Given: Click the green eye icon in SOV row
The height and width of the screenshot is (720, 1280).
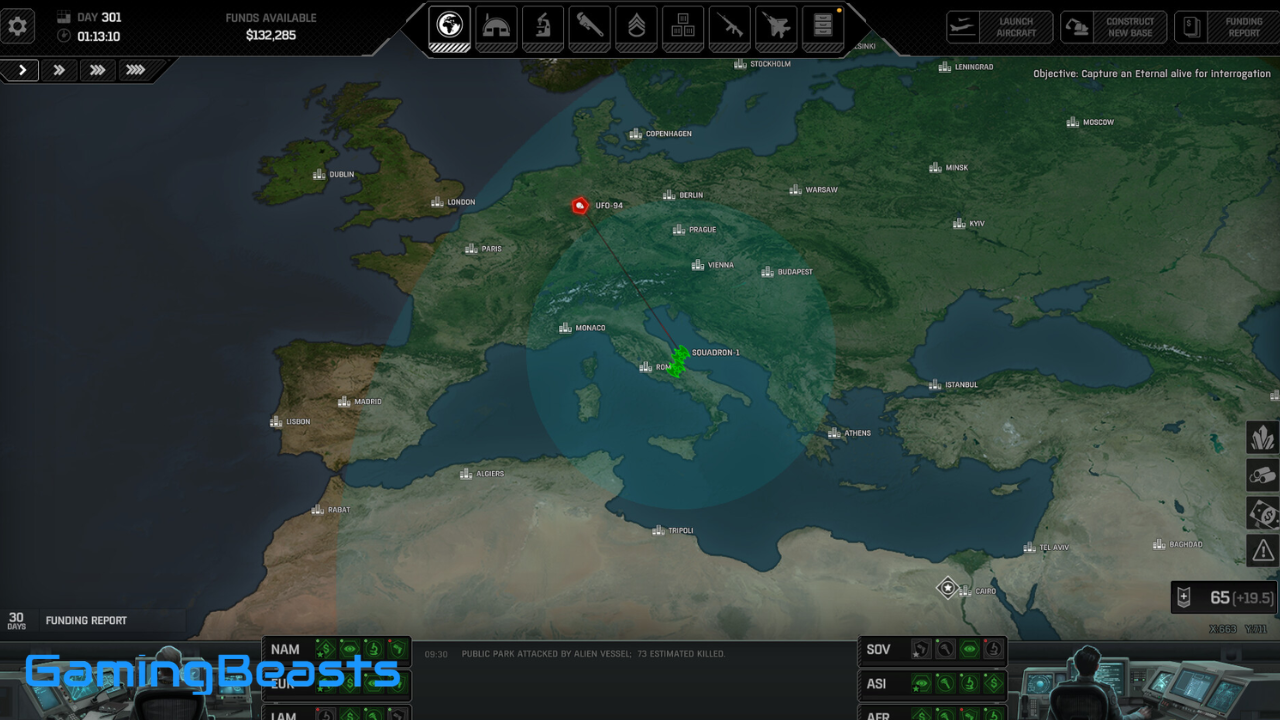Looking at the screenshot, I should pos(969,650).
